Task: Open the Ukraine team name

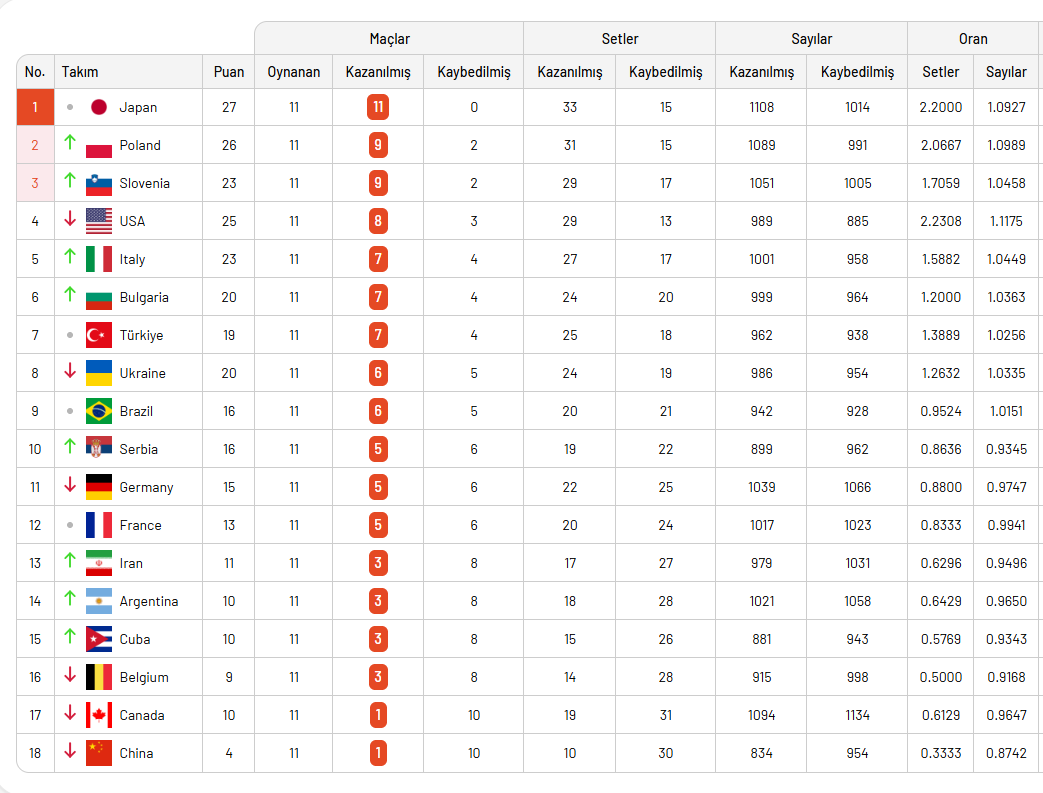Action: pyautogui.click(x=142, y=373)
